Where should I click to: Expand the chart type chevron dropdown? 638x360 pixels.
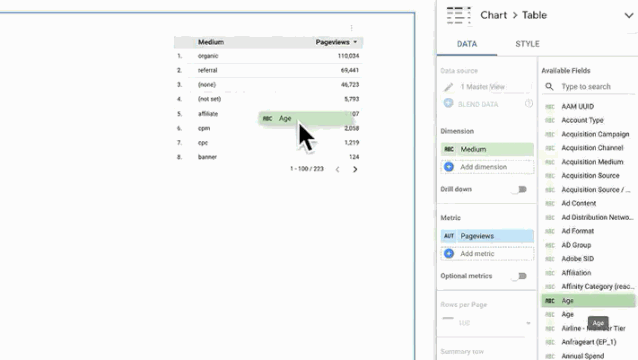629,15
